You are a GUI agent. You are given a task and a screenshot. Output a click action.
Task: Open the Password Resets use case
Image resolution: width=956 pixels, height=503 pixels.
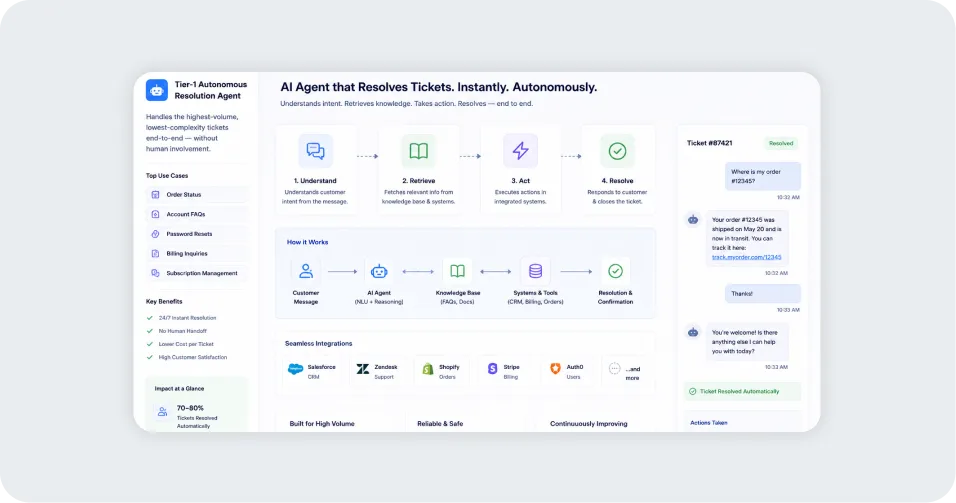click(198, 234)
